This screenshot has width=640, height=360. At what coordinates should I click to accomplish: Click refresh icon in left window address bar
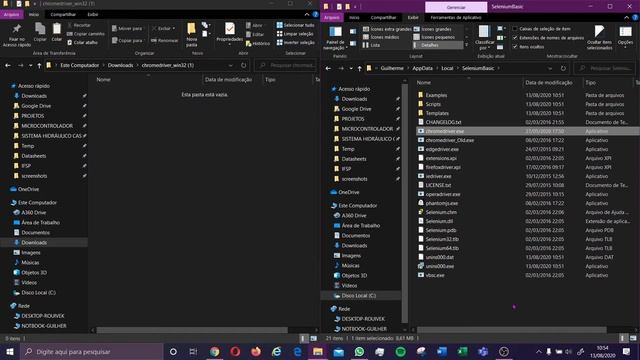[244, 65]
